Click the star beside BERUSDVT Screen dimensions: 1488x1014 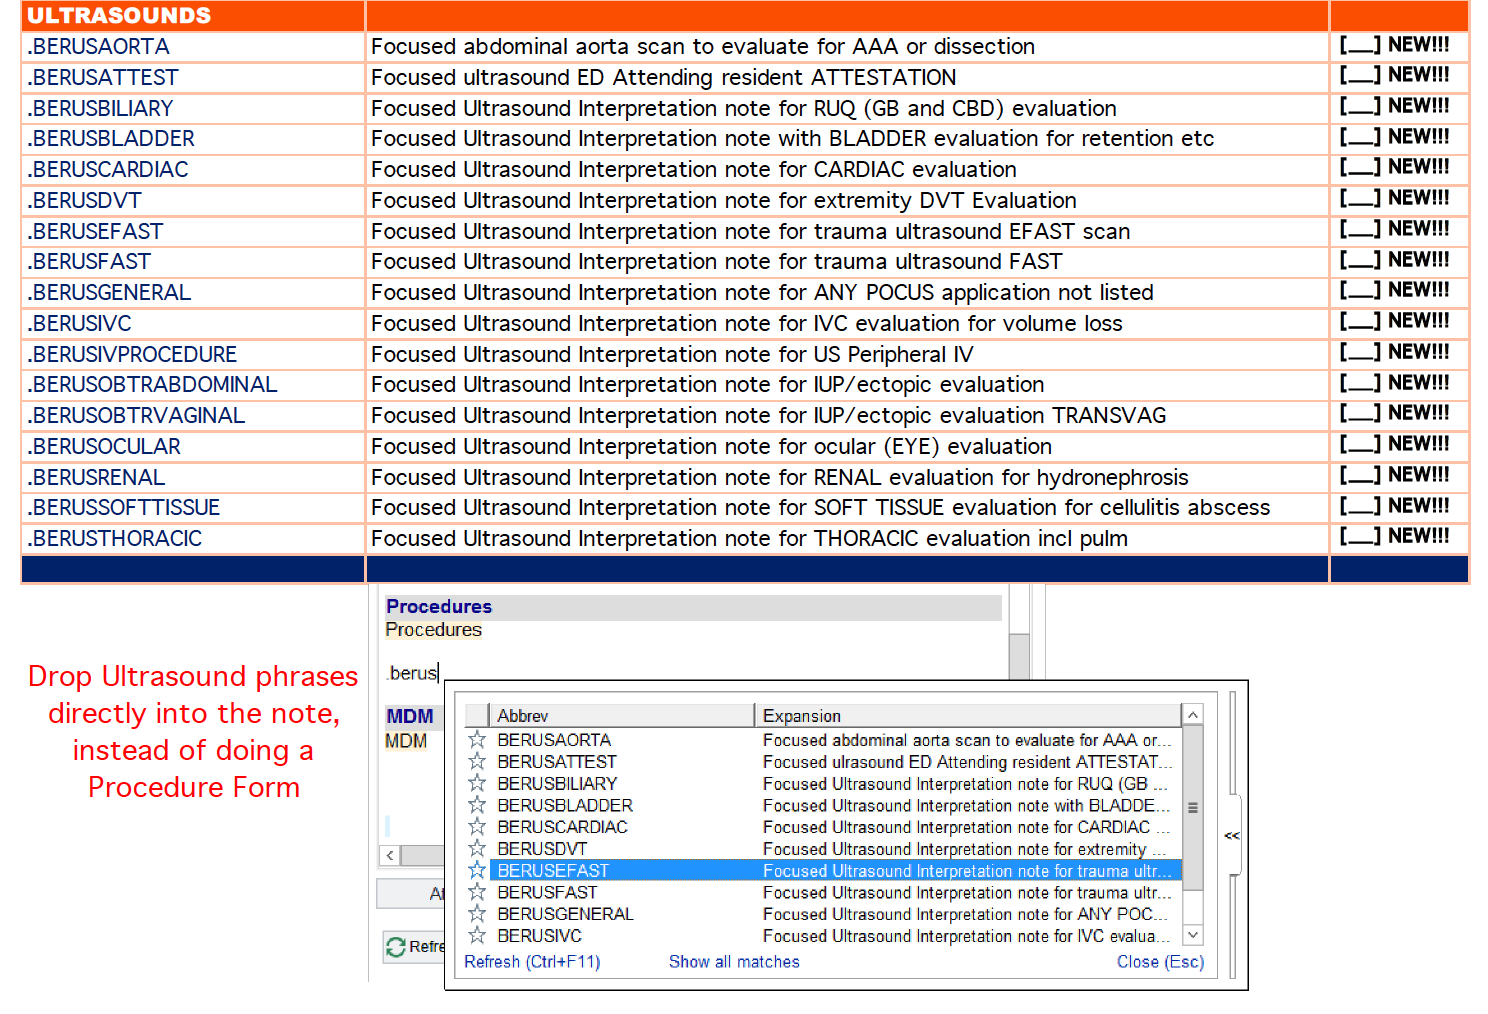point(477,849)
